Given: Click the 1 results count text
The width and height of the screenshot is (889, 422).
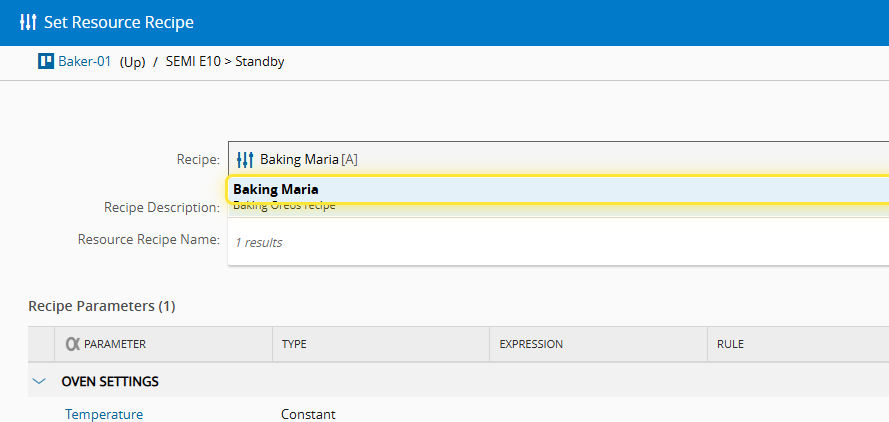Looking at the screenshot, I should tap(258, 242).
